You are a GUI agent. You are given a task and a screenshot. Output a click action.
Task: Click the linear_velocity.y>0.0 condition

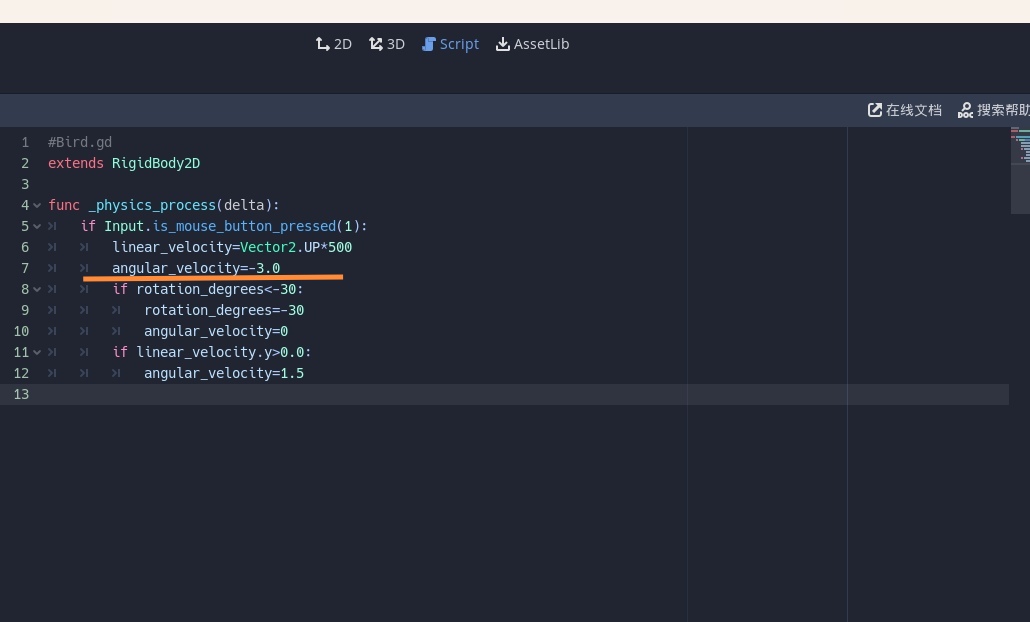coord(221,353)
